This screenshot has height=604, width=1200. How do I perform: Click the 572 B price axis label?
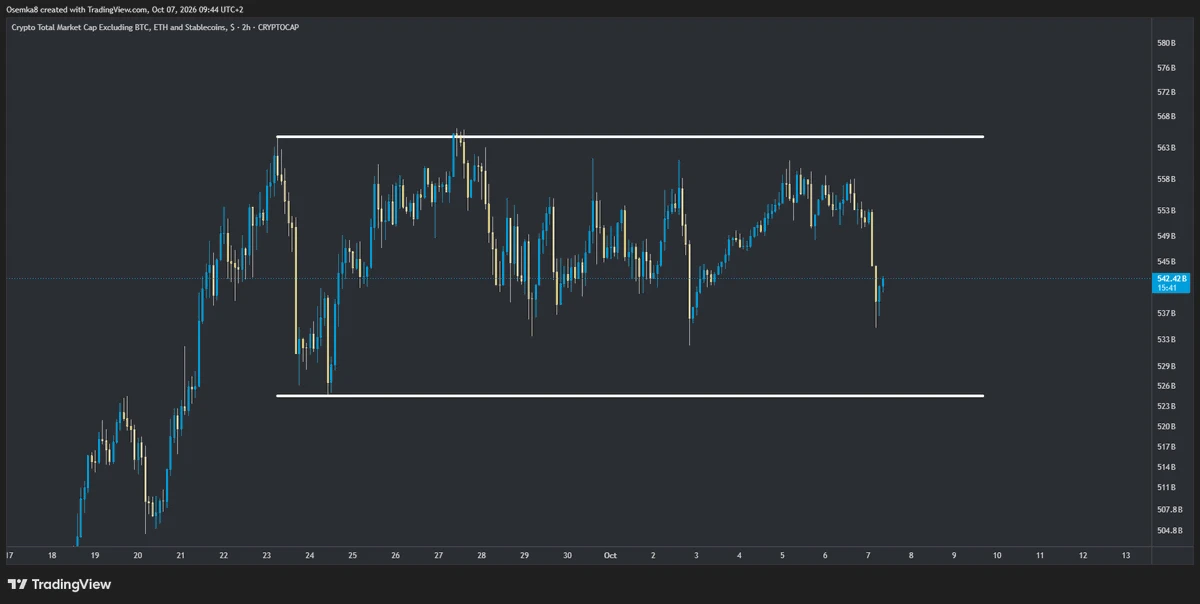1165,92
